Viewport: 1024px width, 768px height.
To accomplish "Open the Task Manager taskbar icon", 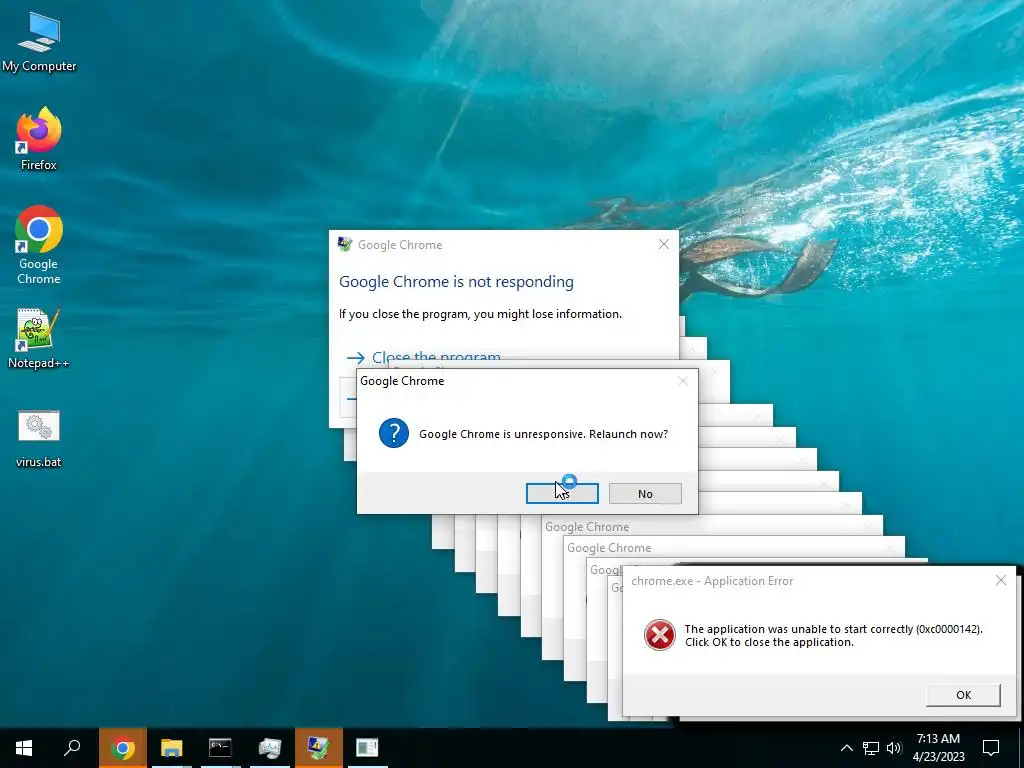I will click(x=269, y=748).
